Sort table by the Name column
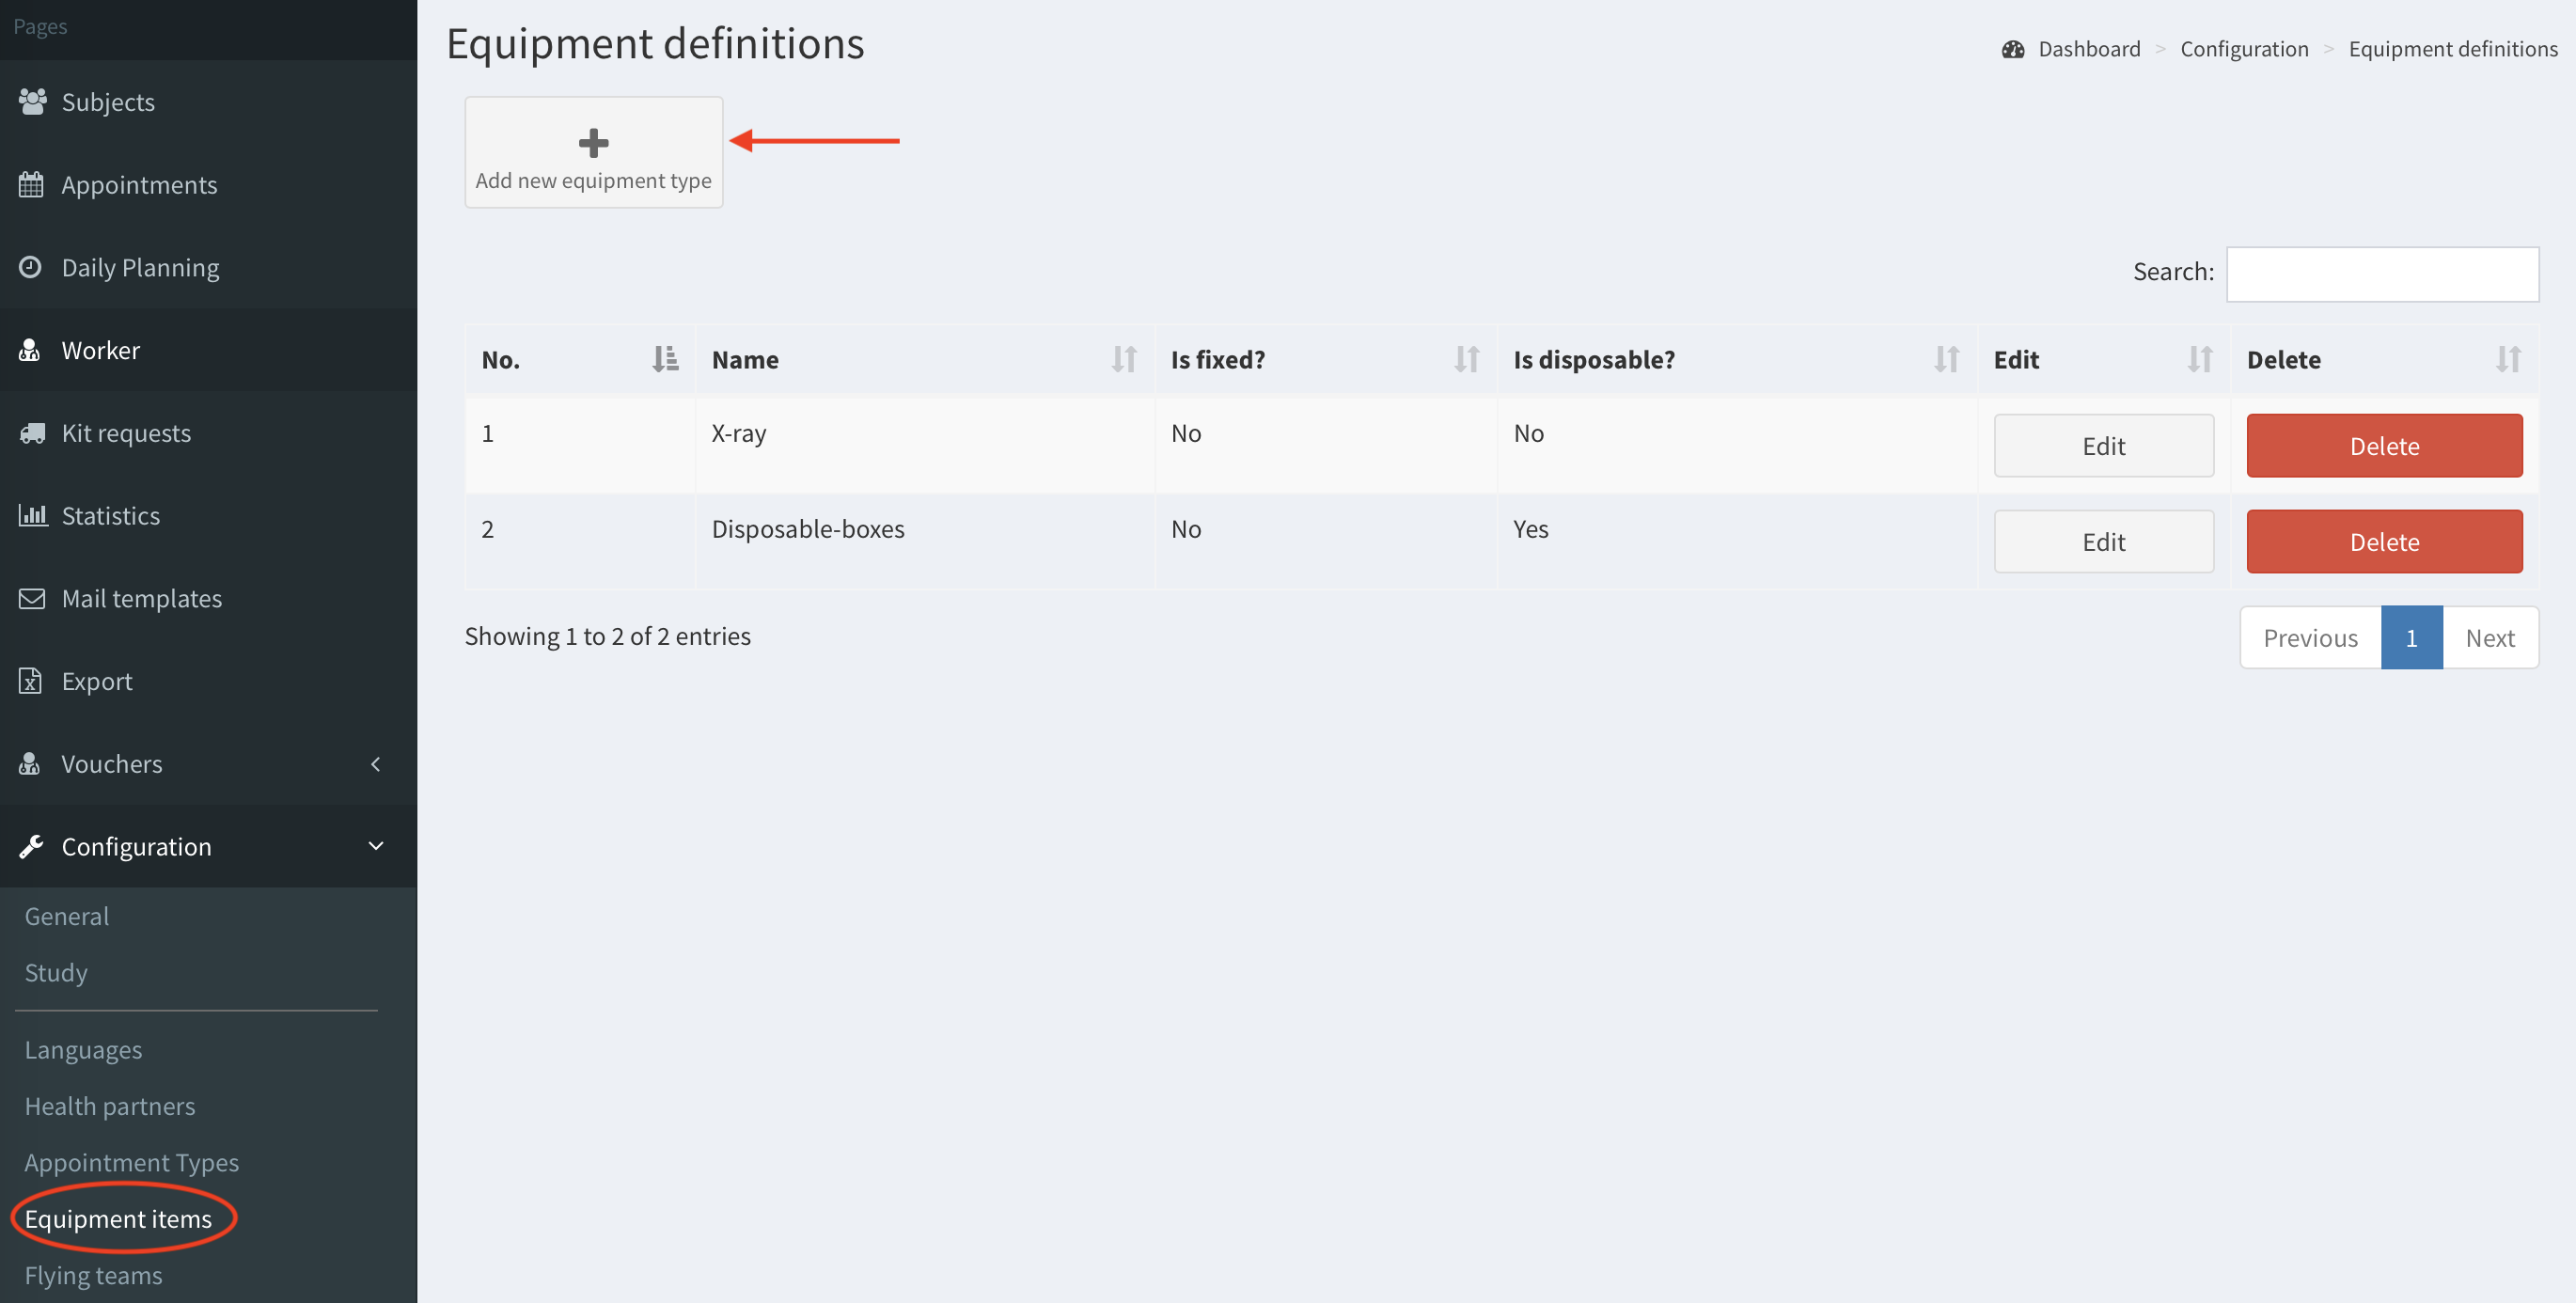 pos(1124,359)
